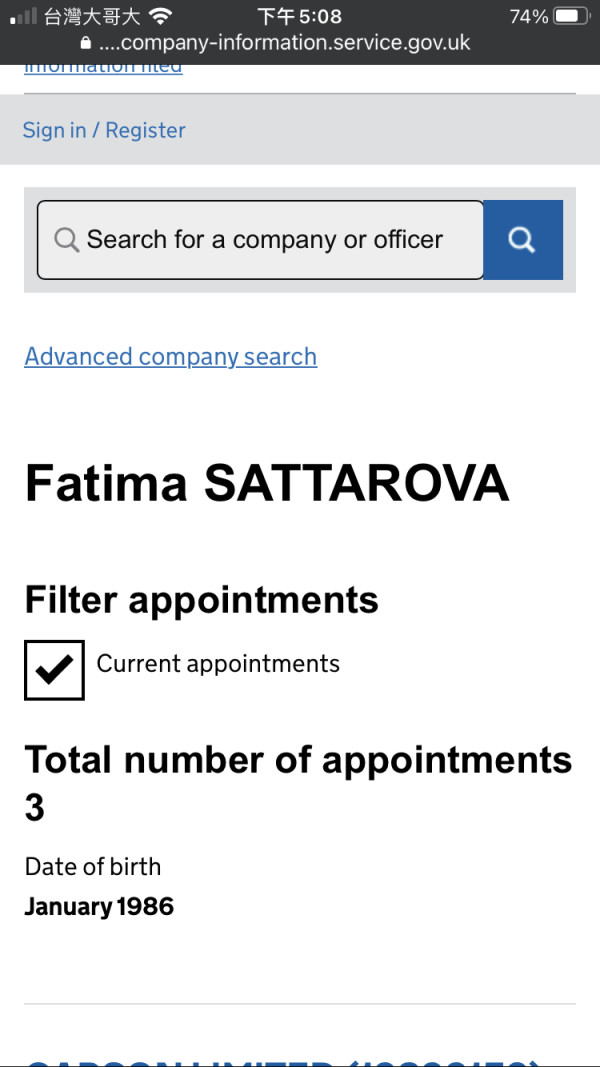Tap the blue search magnifier button
The image size is (600, 1067).
pos(522,240)
